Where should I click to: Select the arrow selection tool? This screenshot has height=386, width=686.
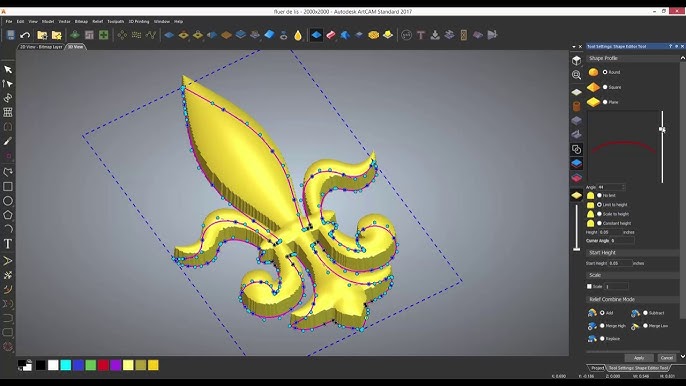(8, 70)
